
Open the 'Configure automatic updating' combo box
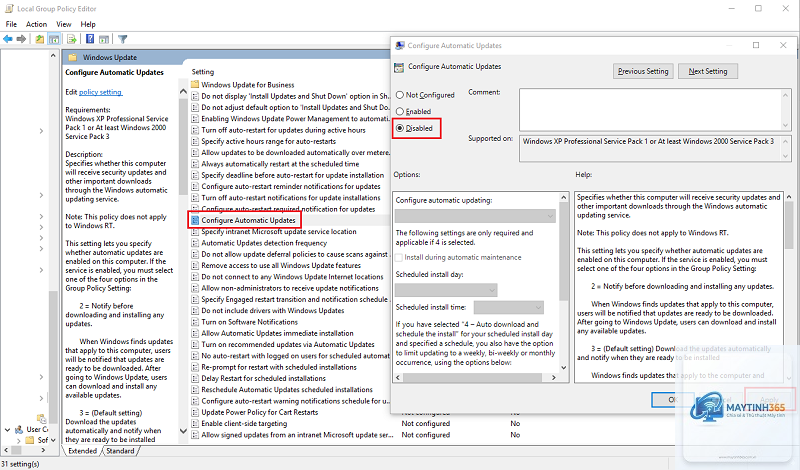tap(475, 216)
